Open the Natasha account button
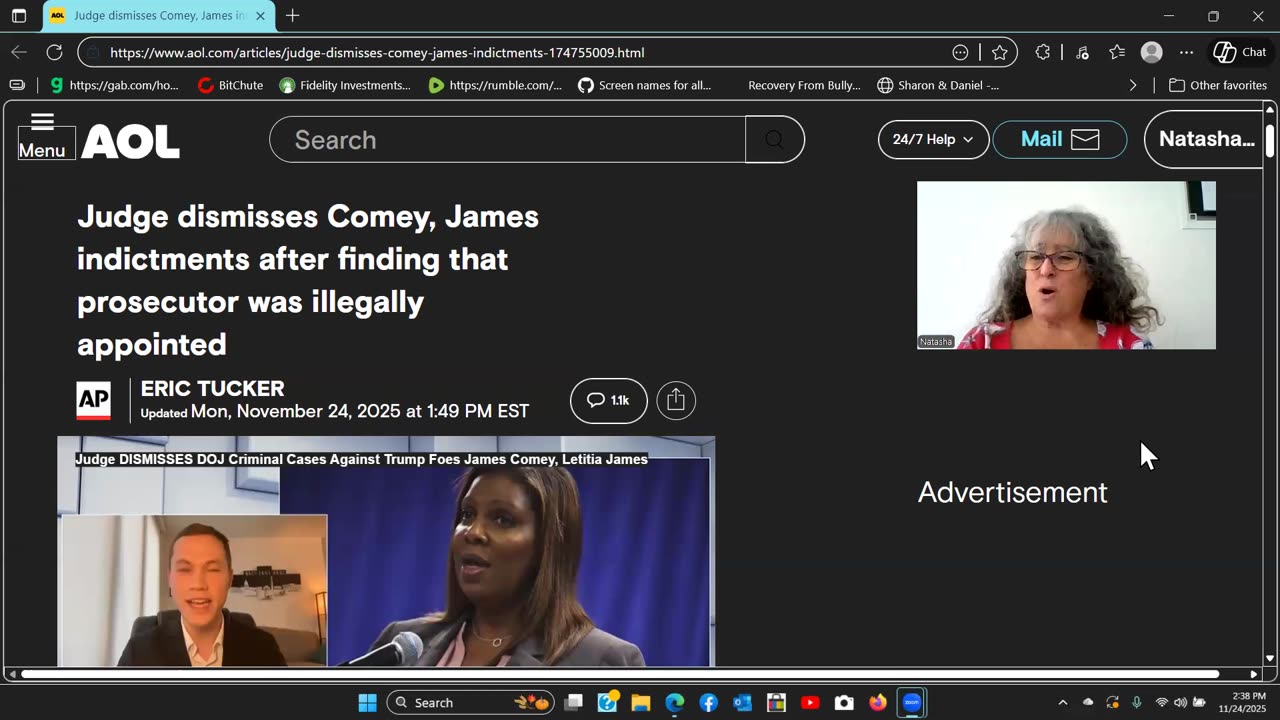The height and width of the screenshot is (720, 1280). [1205, 139]
